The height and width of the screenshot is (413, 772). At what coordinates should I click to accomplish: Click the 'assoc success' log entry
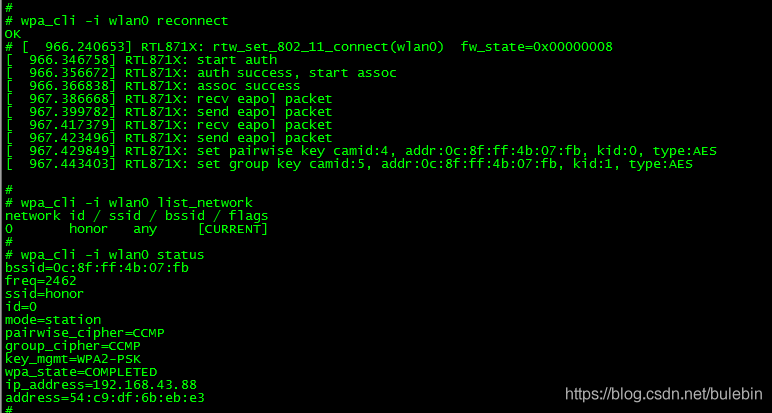(x=153, y=86)
